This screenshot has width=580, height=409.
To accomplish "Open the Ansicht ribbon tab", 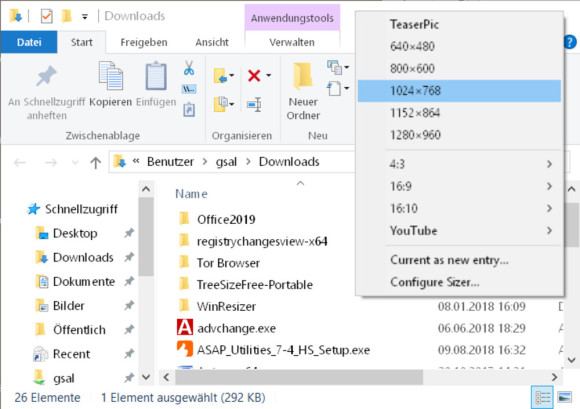I will point(212,43).
